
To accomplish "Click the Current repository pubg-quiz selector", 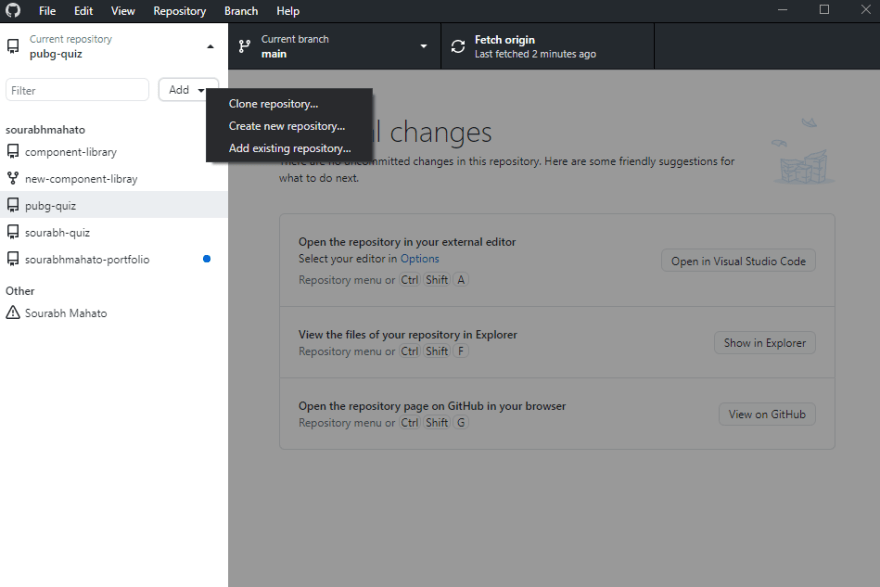I will click(114, 47).
